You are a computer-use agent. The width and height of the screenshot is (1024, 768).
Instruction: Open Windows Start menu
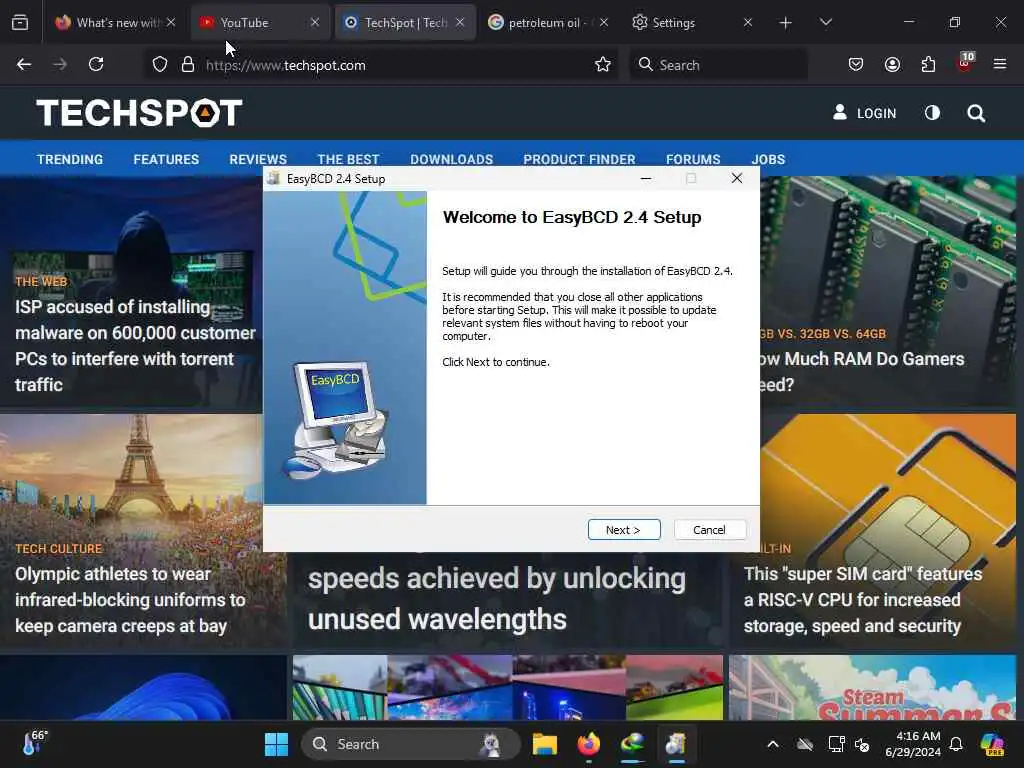pyautogui.click(x=276, y=744)
